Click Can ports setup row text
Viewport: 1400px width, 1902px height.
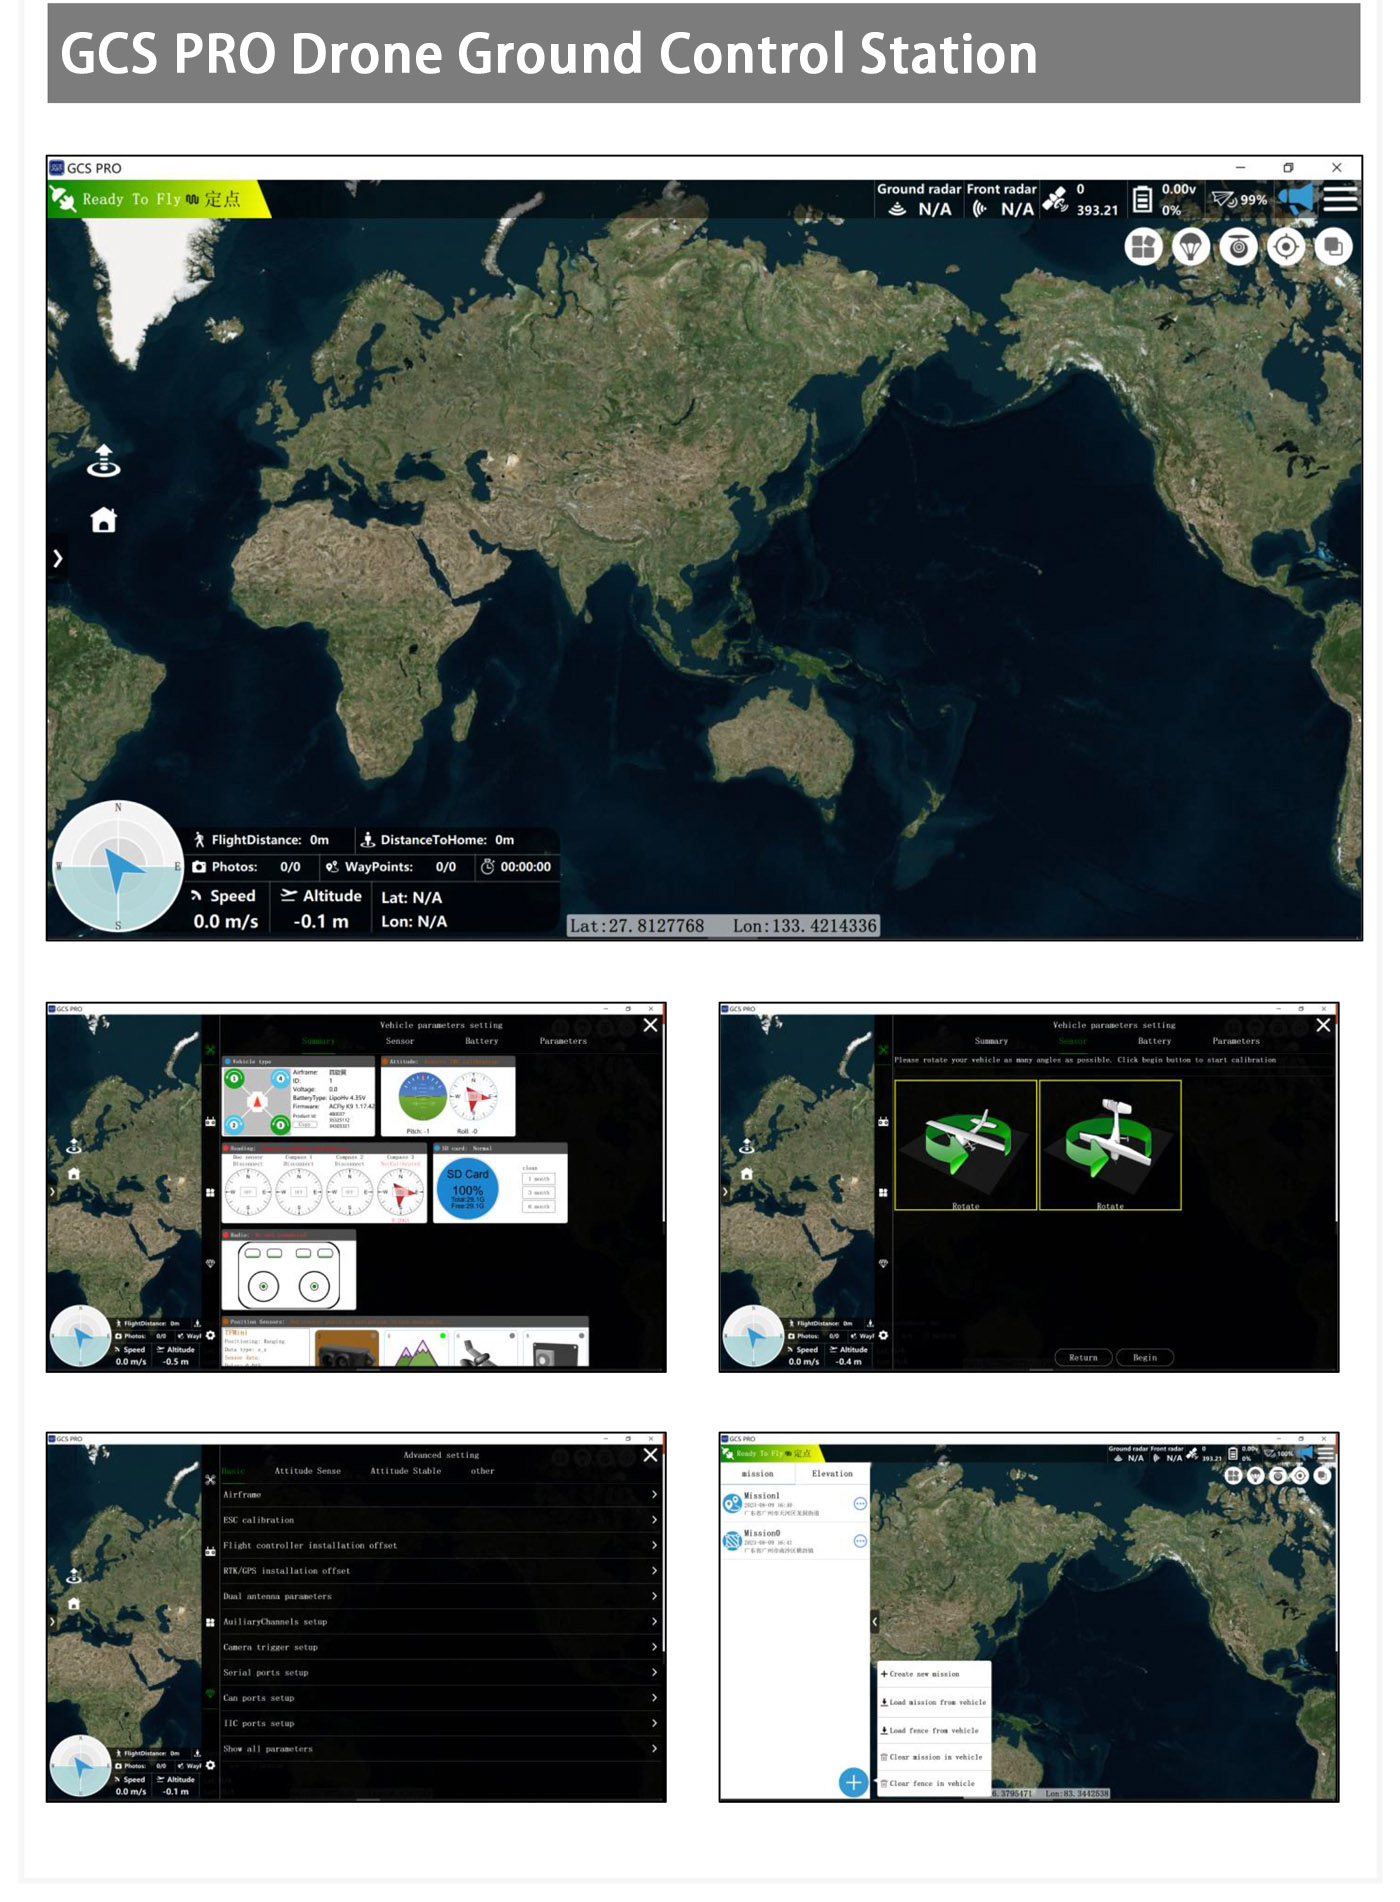pos(259,1698)
